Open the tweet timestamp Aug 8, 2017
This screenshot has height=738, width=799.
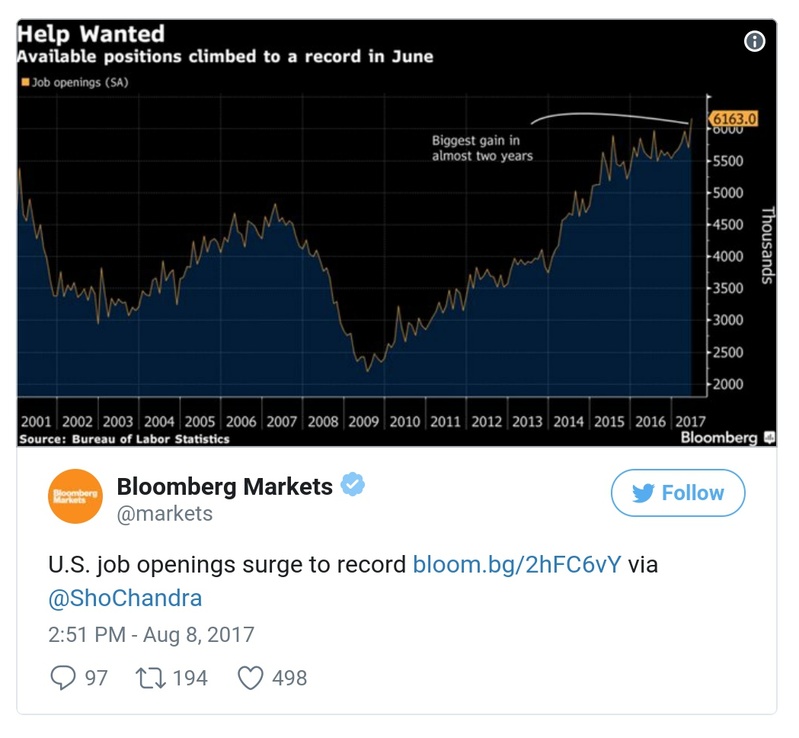[150, 635]
